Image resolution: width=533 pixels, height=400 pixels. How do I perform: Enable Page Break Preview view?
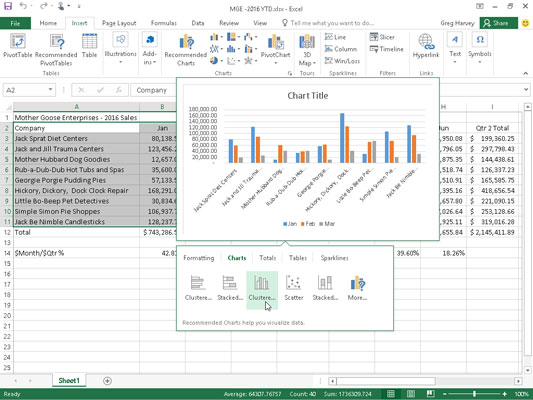pyautogui.click(x=430, y=394)
